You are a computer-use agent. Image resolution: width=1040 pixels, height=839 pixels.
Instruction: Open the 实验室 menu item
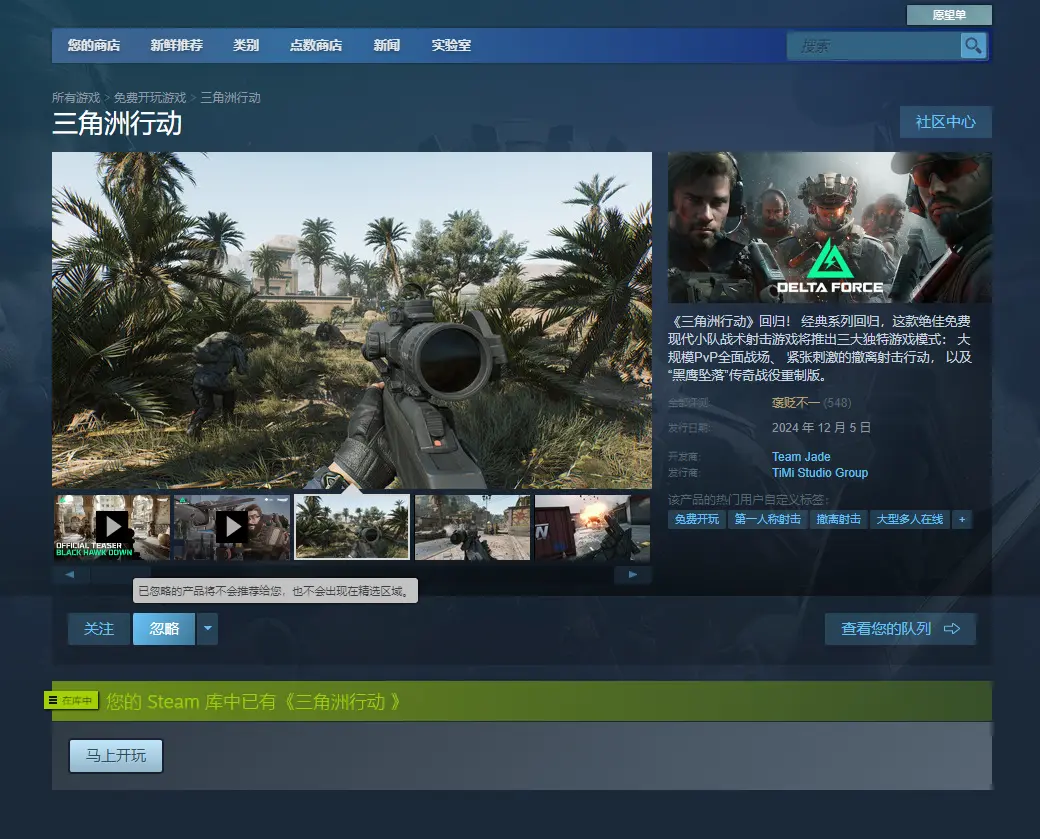point(451,45)
